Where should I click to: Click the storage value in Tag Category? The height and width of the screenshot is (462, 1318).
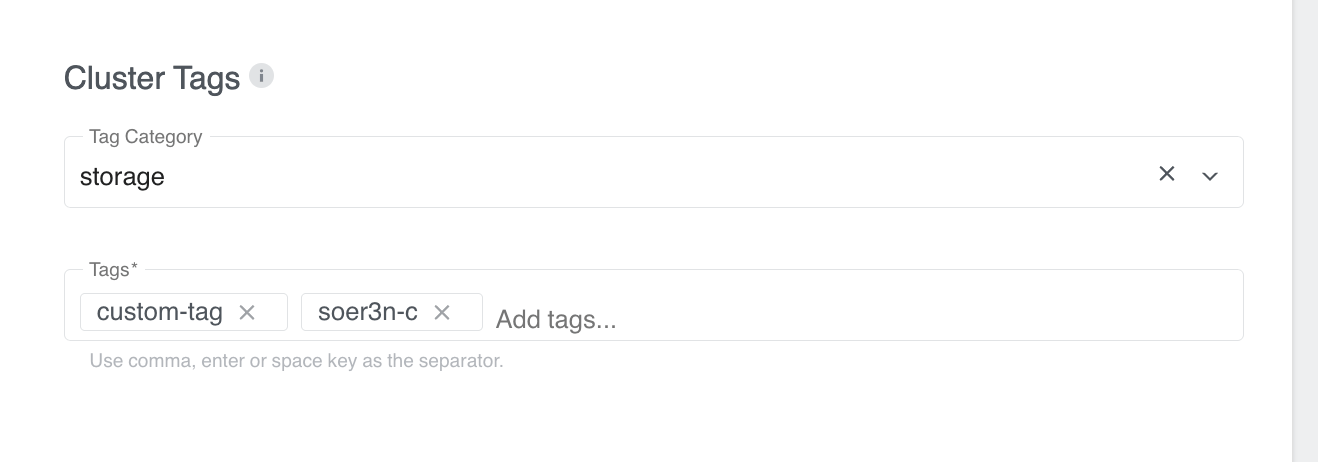coord(122,177)
